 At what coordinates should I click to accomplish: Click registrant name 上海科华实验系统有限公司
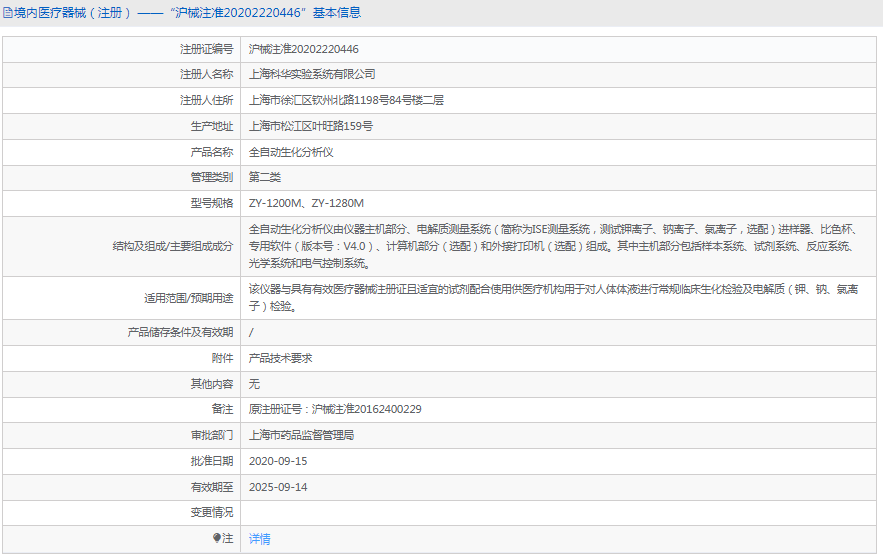(312, 75)
